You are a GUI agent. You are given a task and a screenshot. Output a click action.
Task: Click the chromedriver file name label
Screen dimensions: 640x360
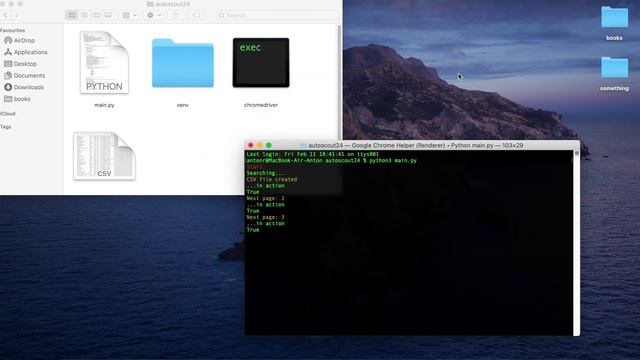pos(261,105)
